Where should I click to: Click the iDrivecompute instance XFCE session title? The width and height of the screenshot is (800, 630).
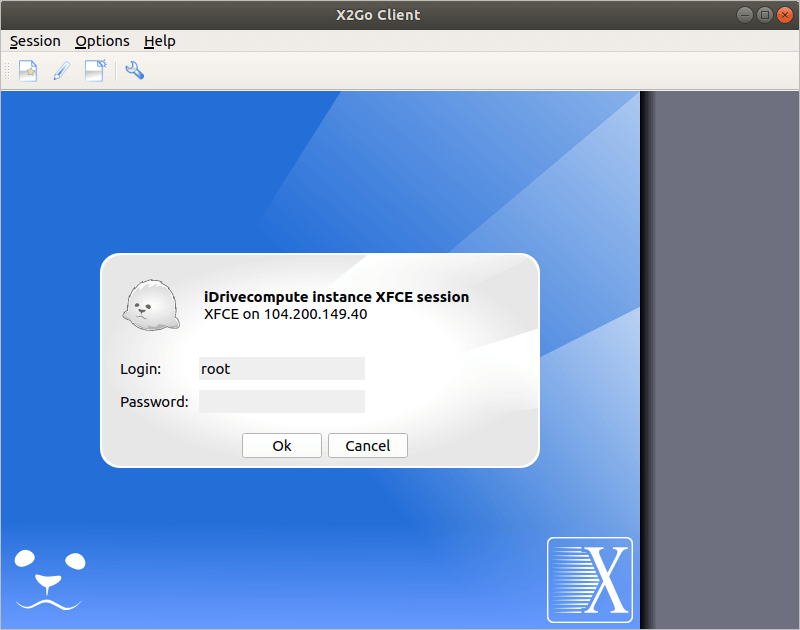coord(336,297)
